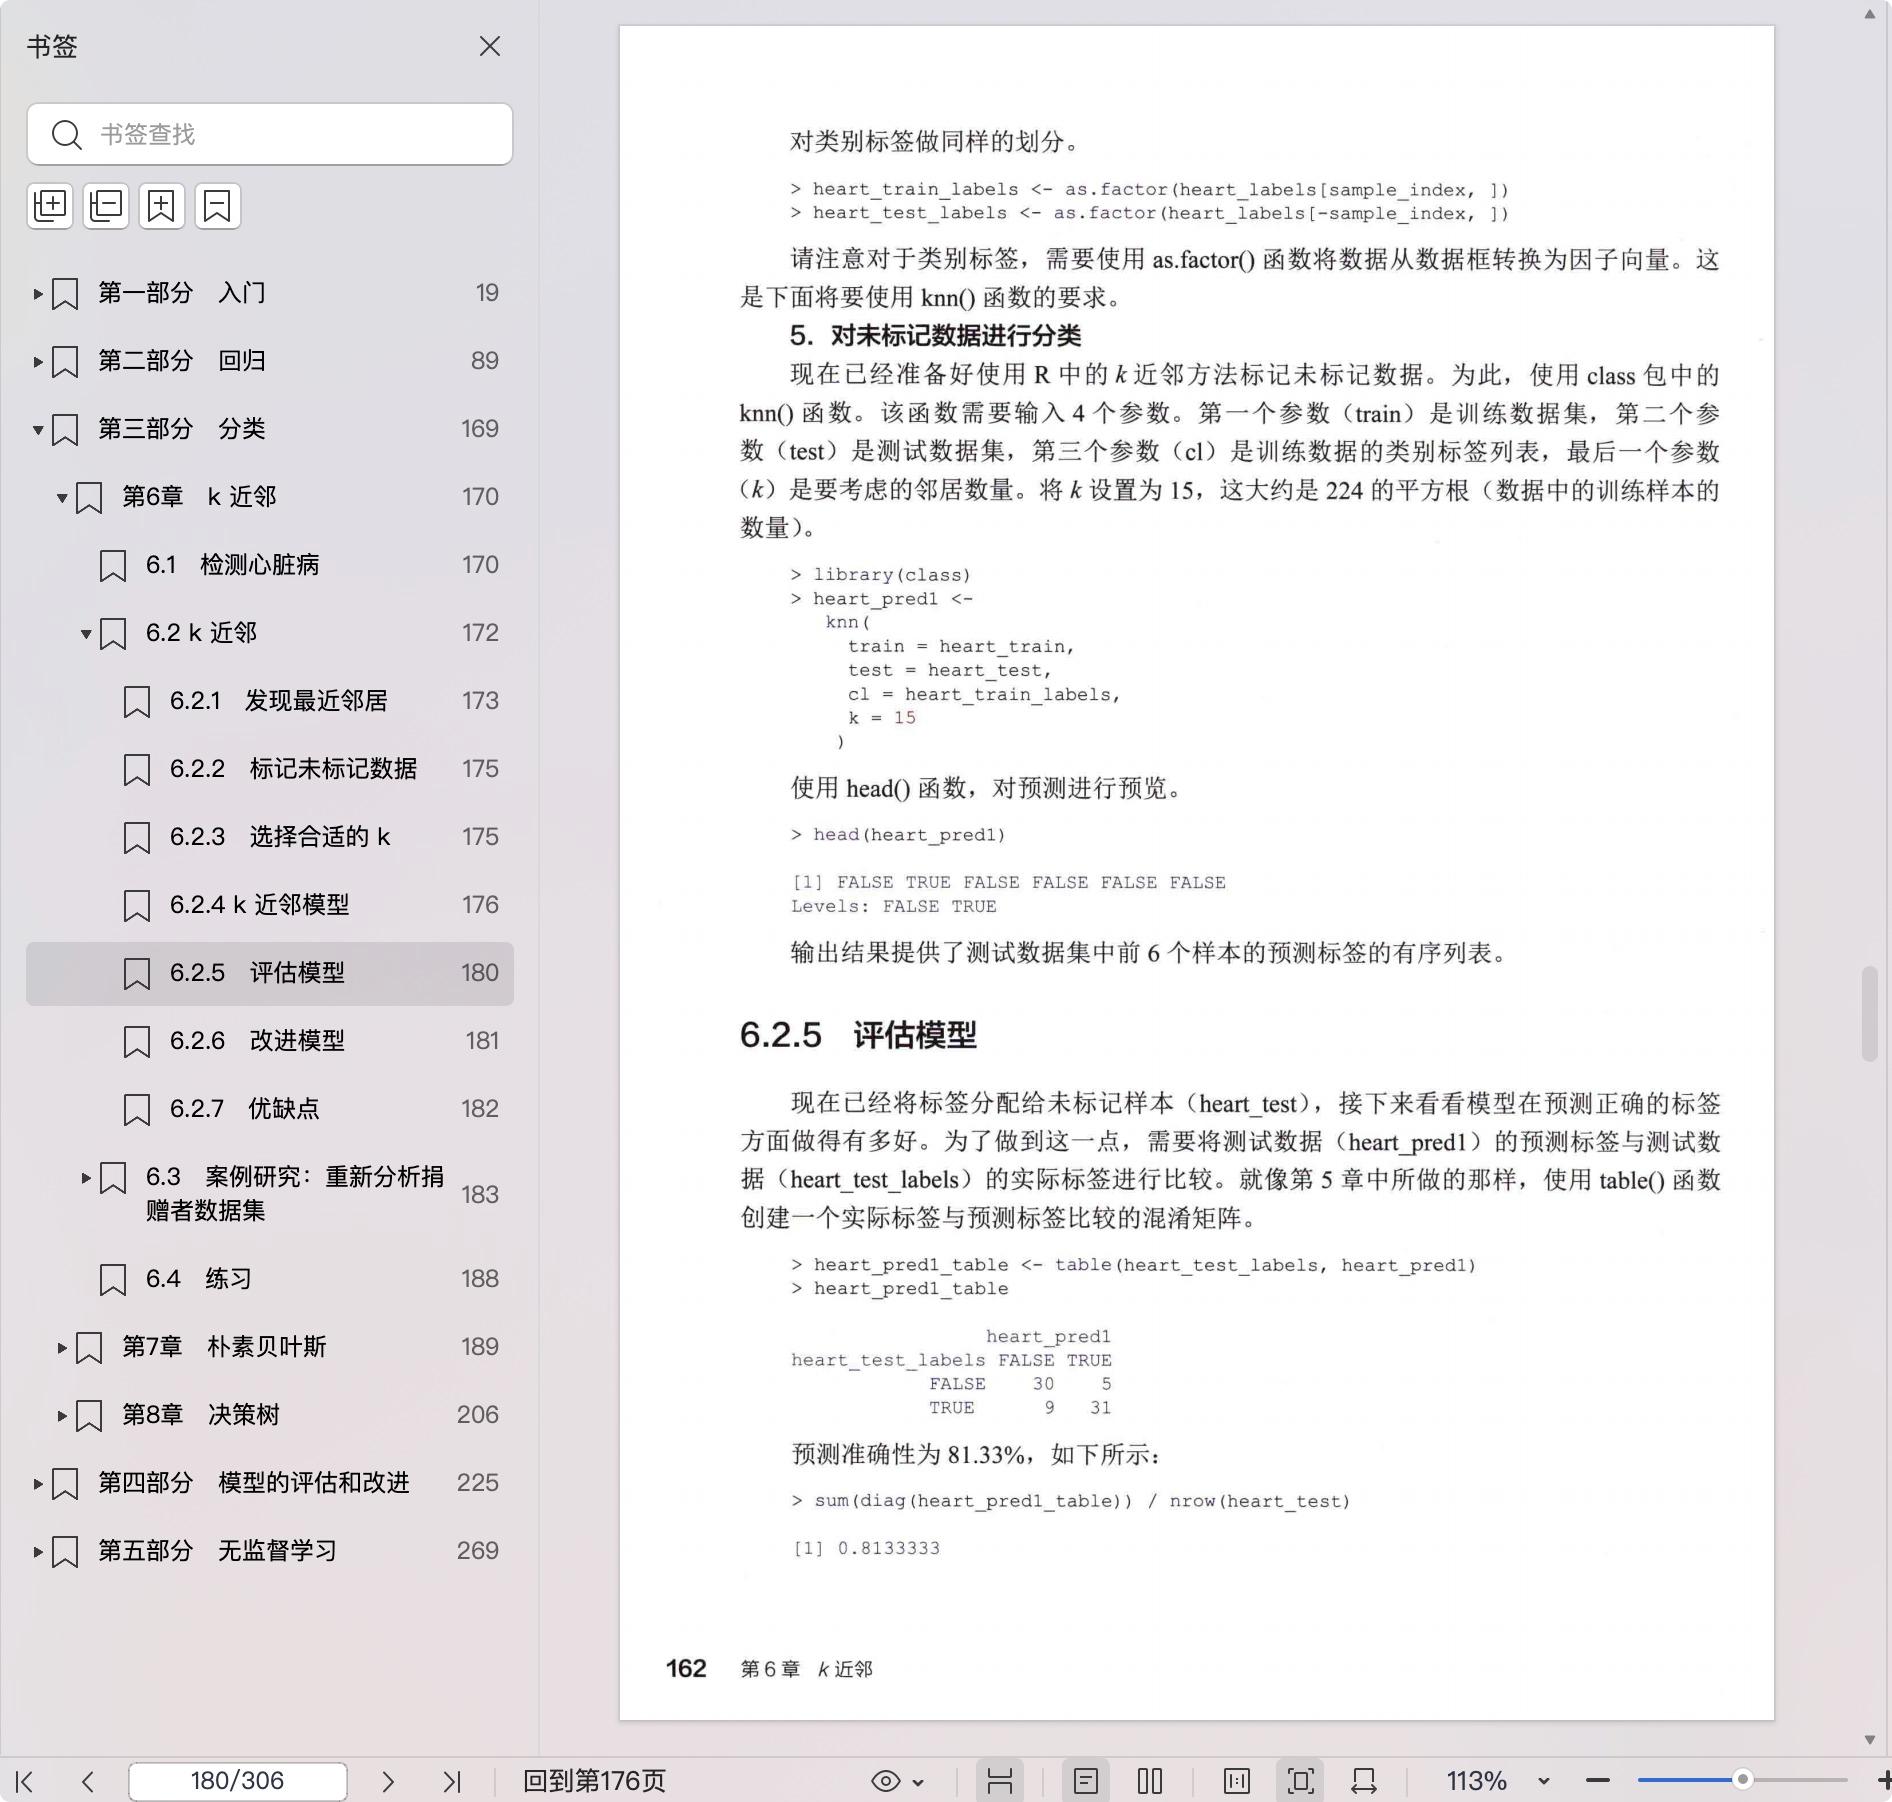The height and width of the screenshot is (1802, 1892).
Task: Jump to the last page
Action: (452, 1781)
